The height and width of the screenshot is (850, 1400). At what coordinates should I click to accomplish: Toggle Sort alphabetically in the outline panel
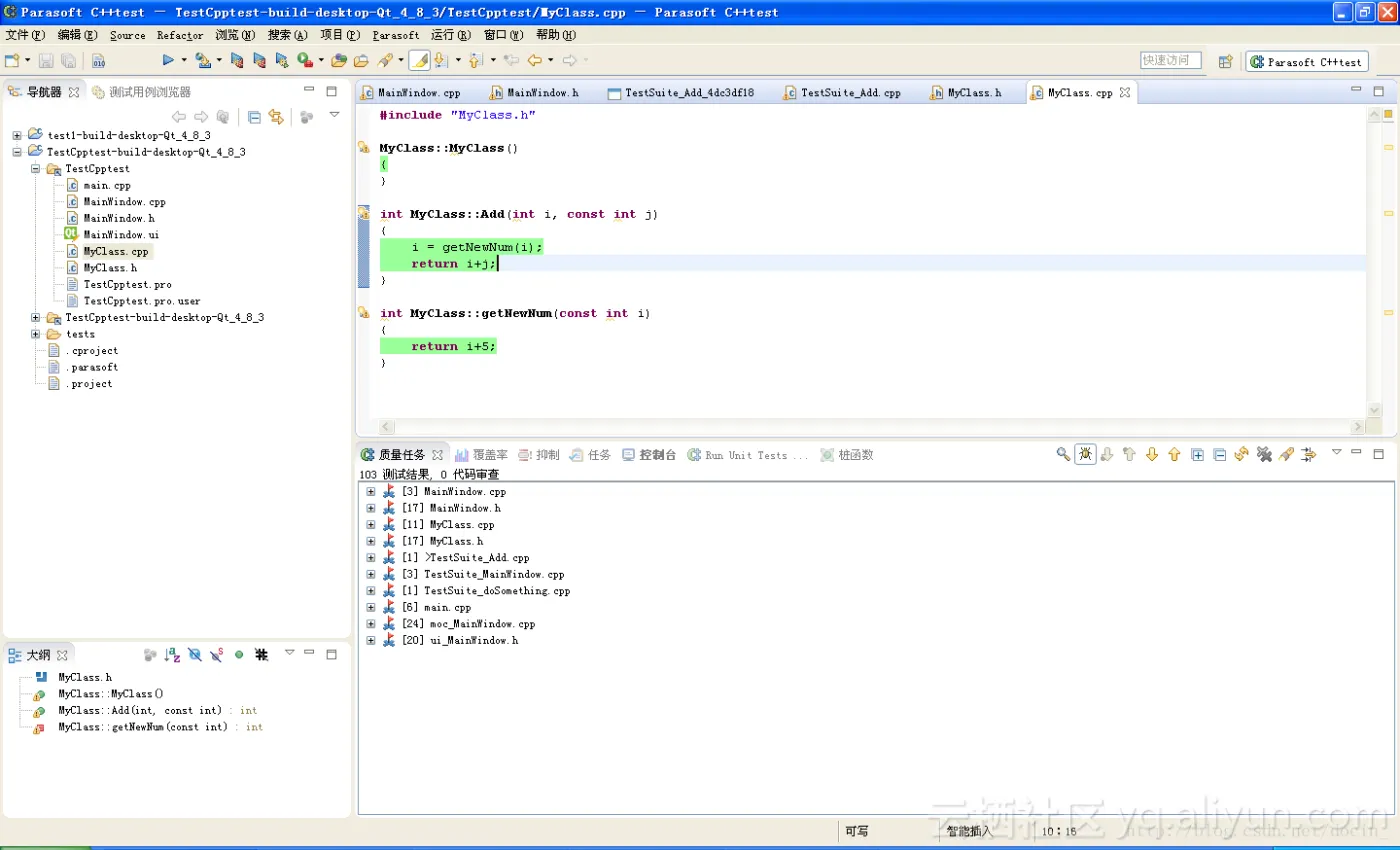point(172,654)
